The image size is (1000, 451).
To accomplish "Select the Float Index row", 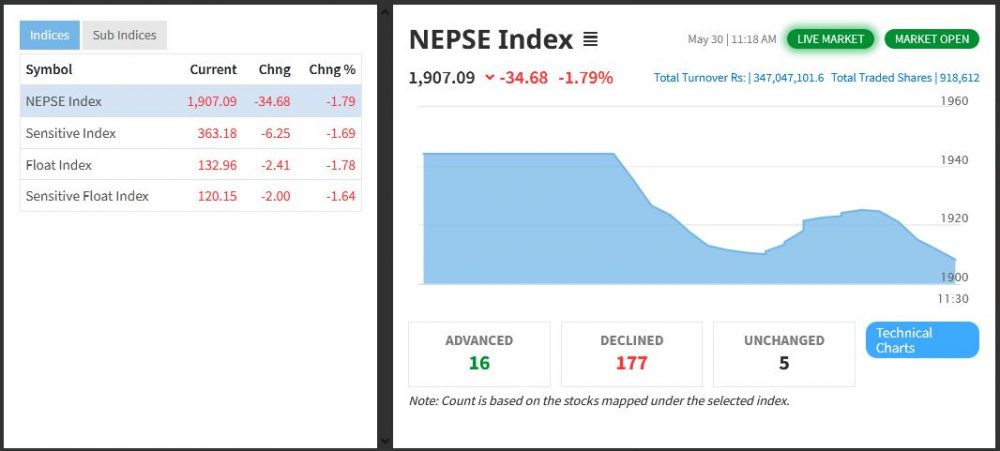I will (x=190, y=165).
